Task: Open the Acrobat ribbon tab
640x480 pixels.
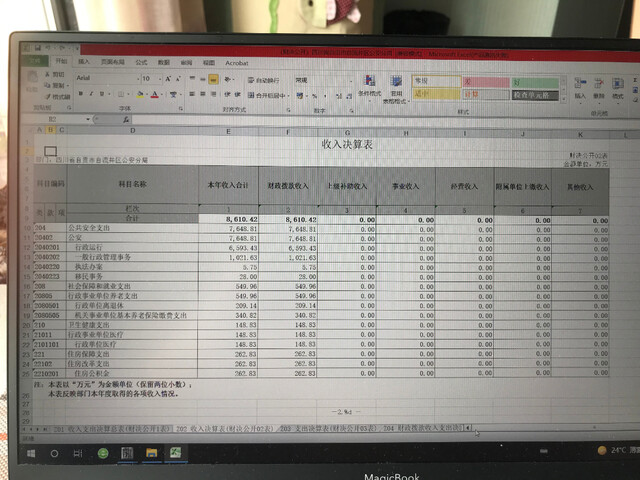Action: [237, 62]
